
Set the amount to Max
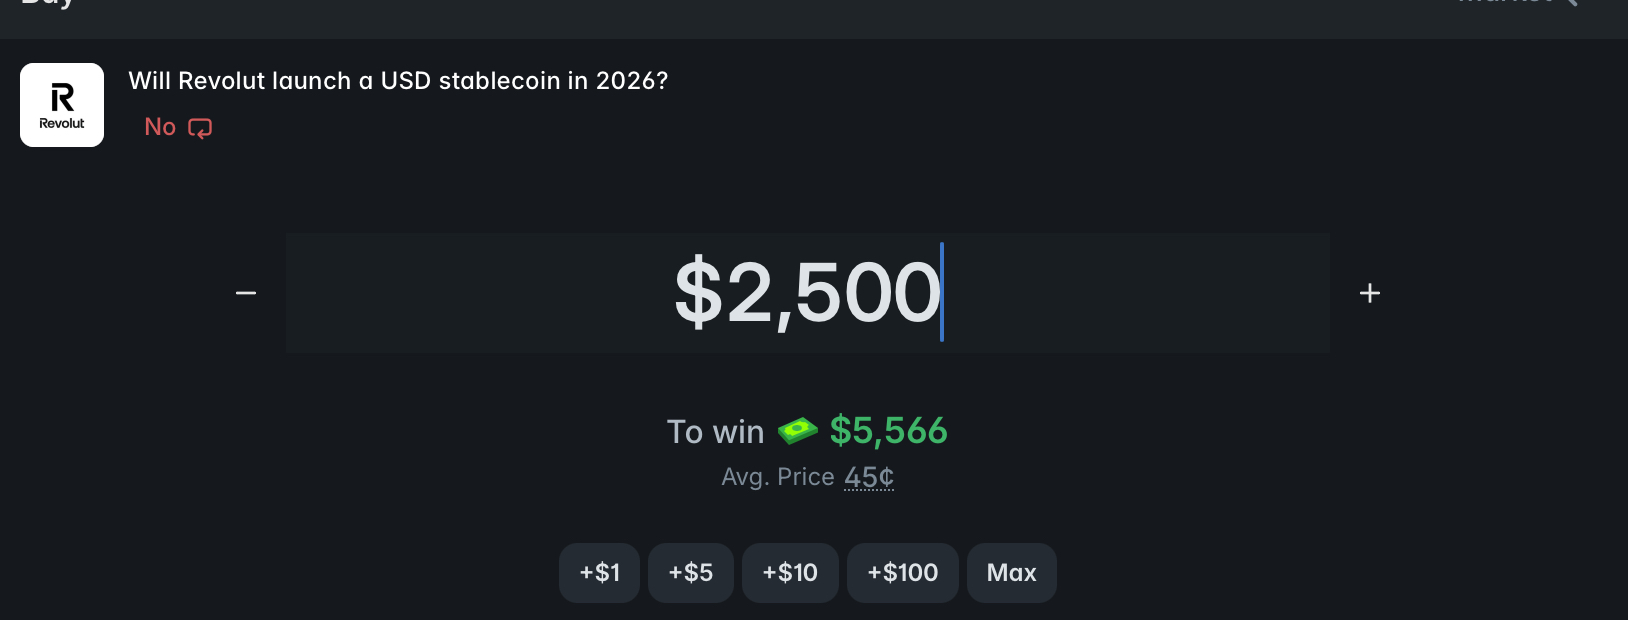coord(1011,573)
